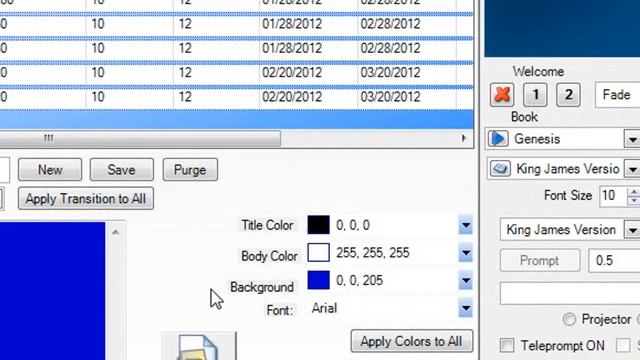Open the Body Color dropdown arrow
Screen dimensions: 640x360
coord(465,253)
